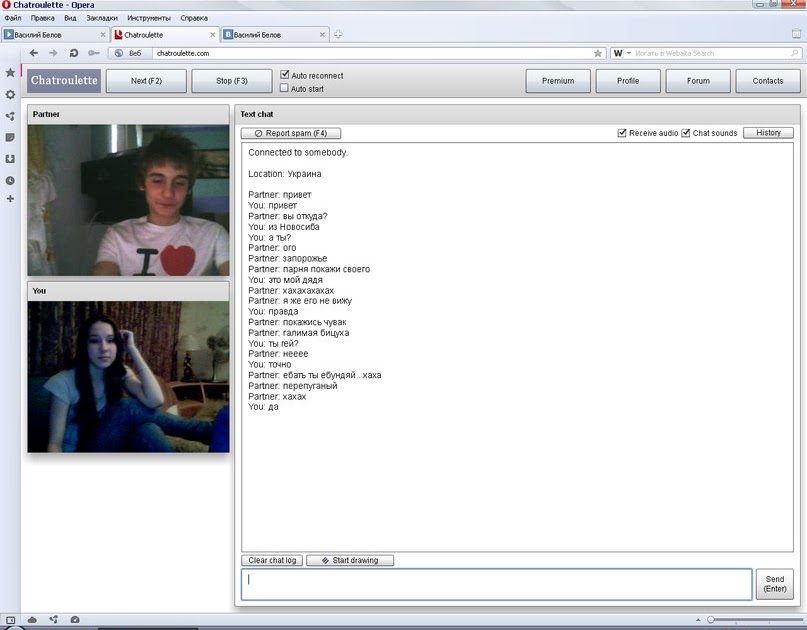807x630 pixels.
Task: Open Bookmarks panel star in sidebar
Action: (10, 73)
